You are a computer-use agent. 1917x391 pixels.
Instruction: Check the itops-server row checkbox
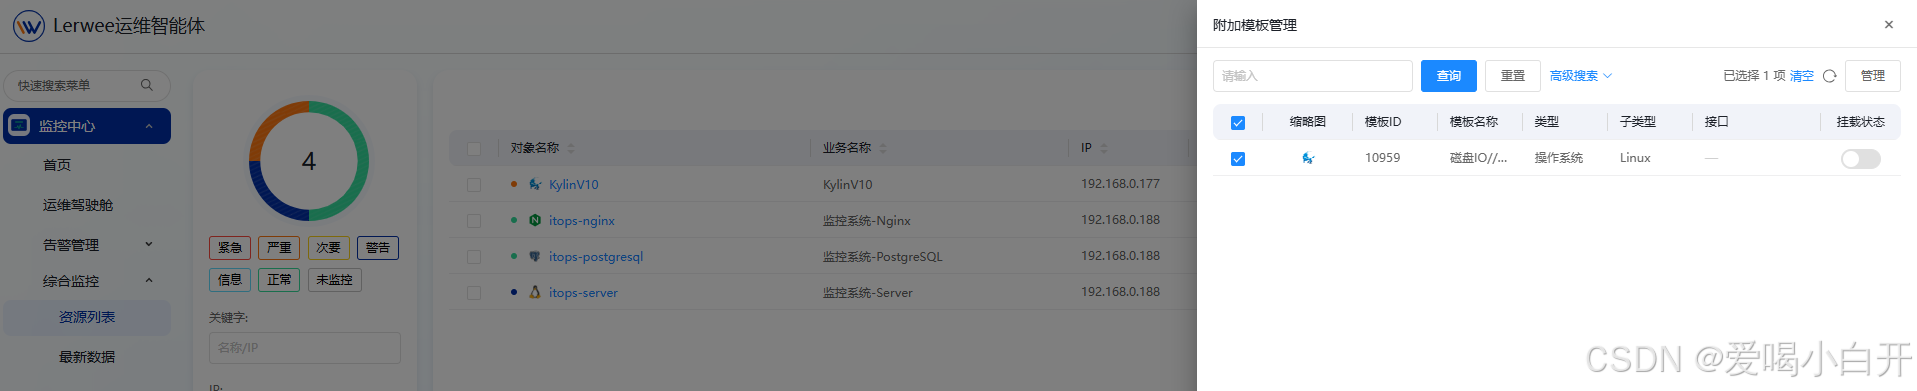click(x=474, y=292)
